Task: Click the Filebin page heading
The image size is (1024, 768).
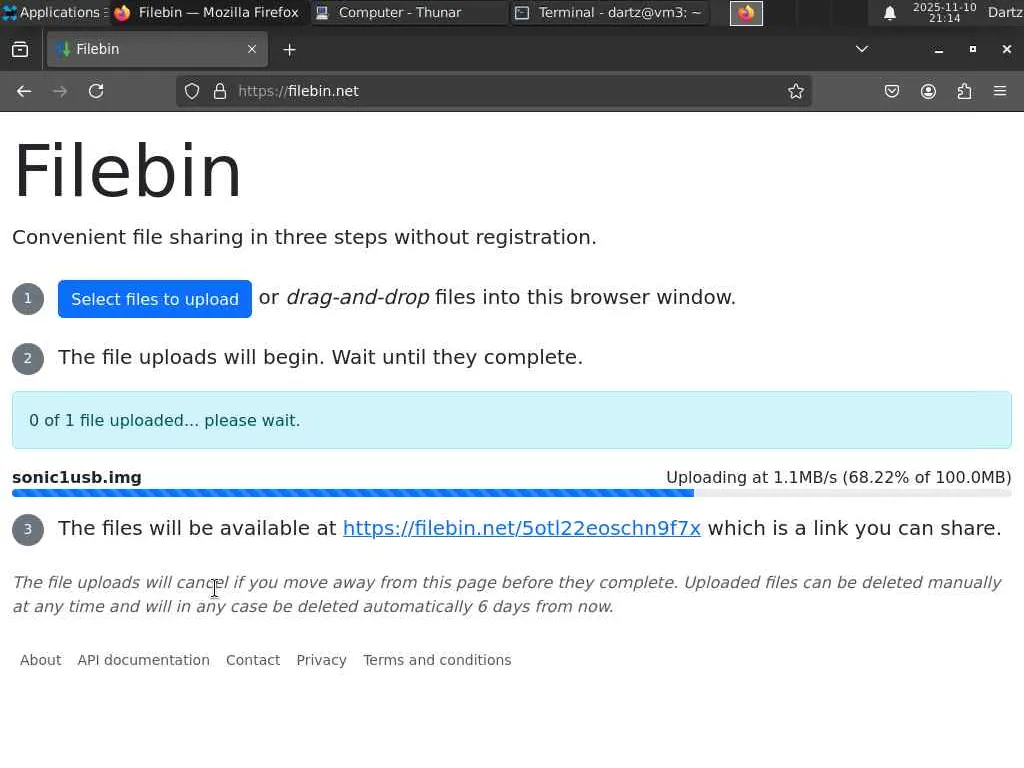Action: [x=128, y=171]
